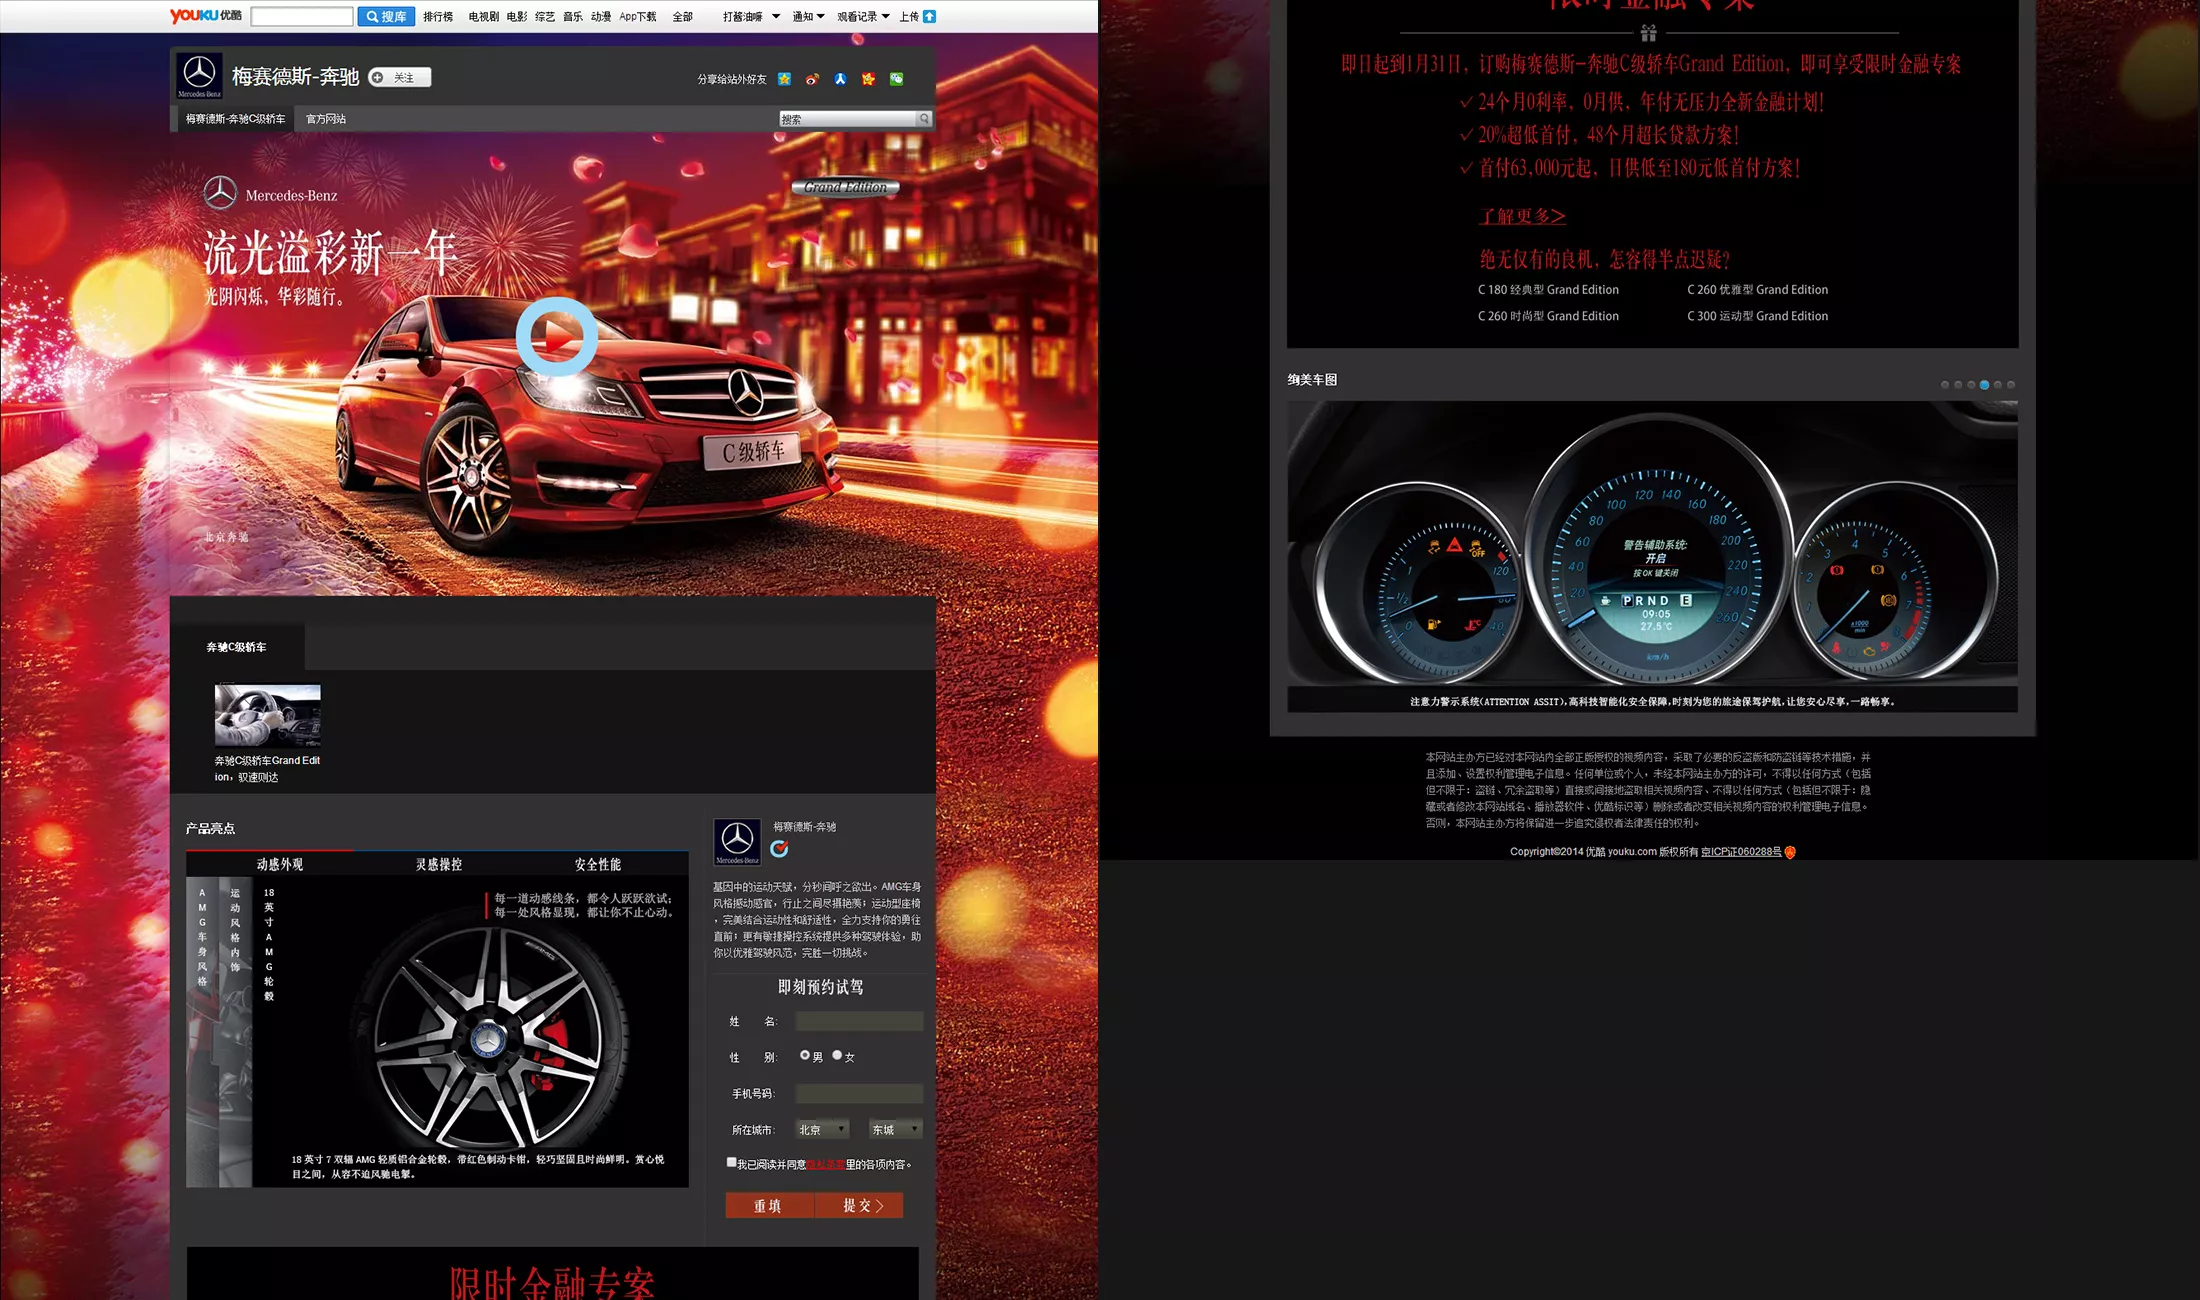Share to Sina Weibo icon
Image resolution: width=2200 pixels, height=1300 pixels.
(813, 79)
